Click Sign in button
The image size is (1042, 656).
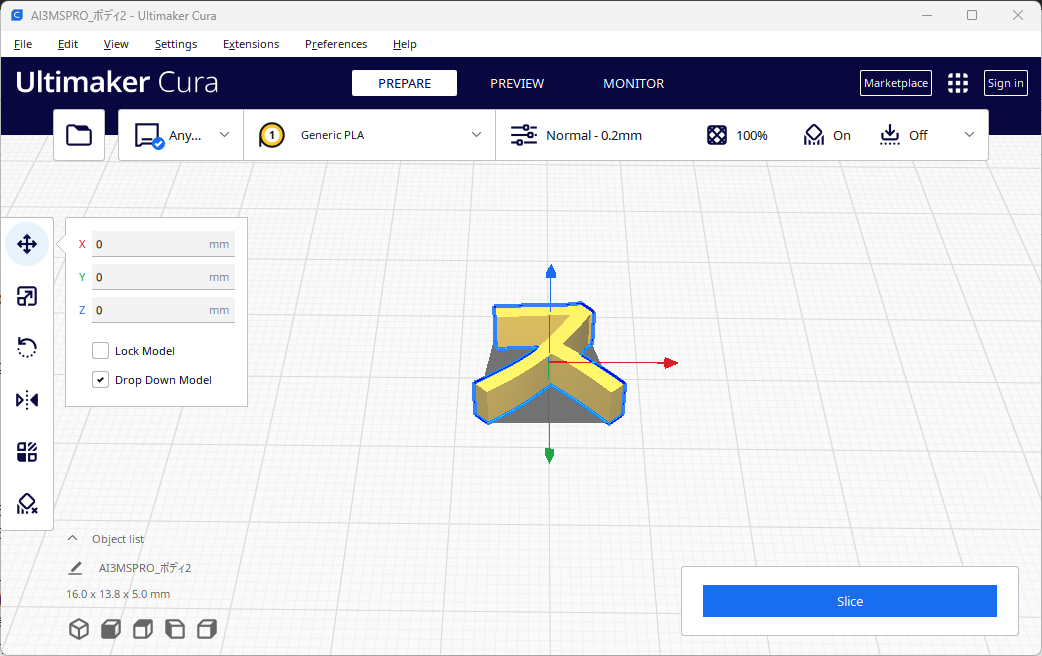(1005, 83)
